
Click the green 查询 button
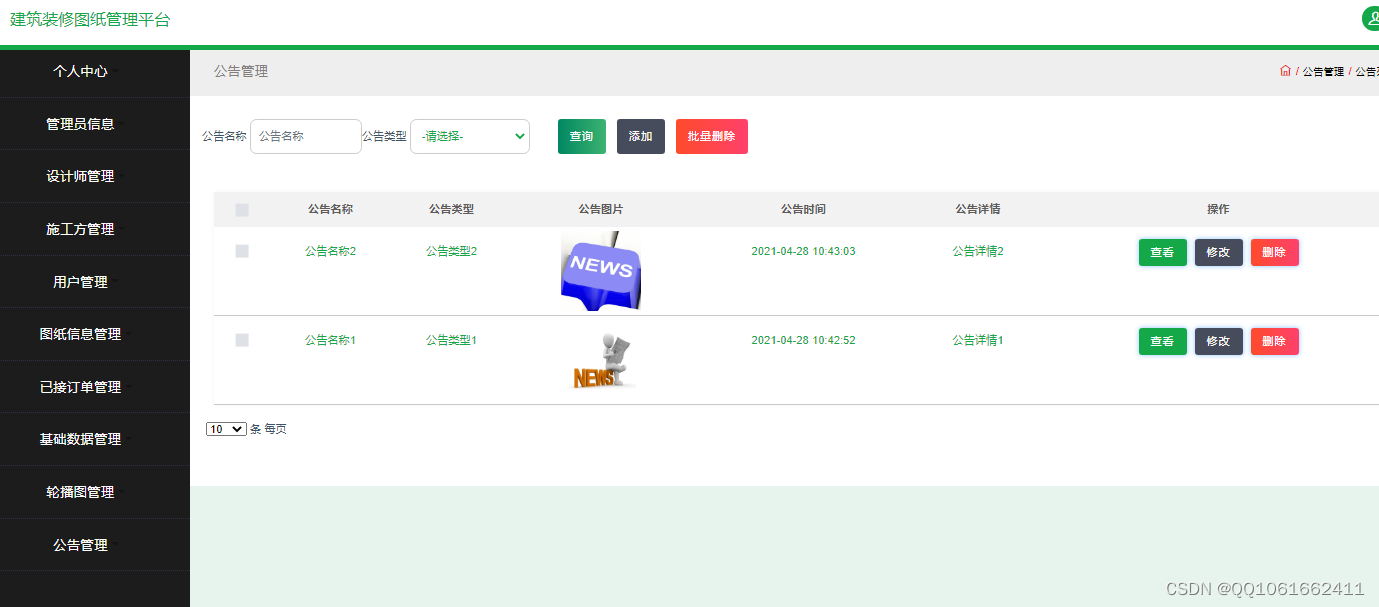click(x=582, y=137)
